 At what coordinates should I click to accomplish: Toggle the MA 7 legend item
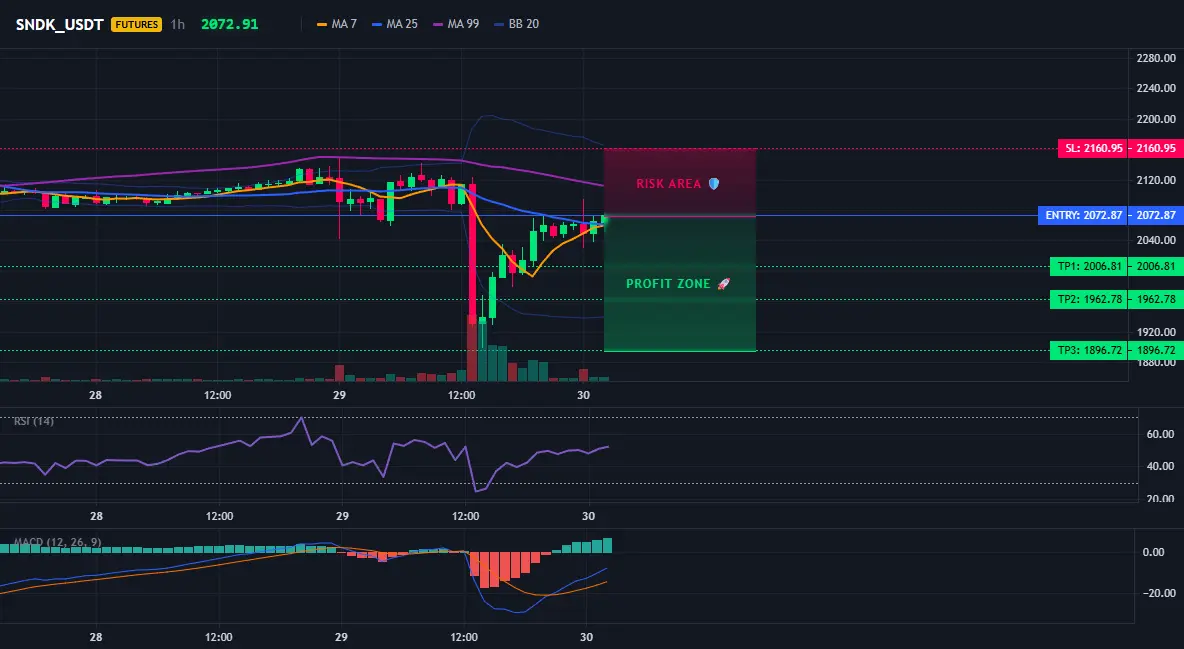tap(338, 24)
